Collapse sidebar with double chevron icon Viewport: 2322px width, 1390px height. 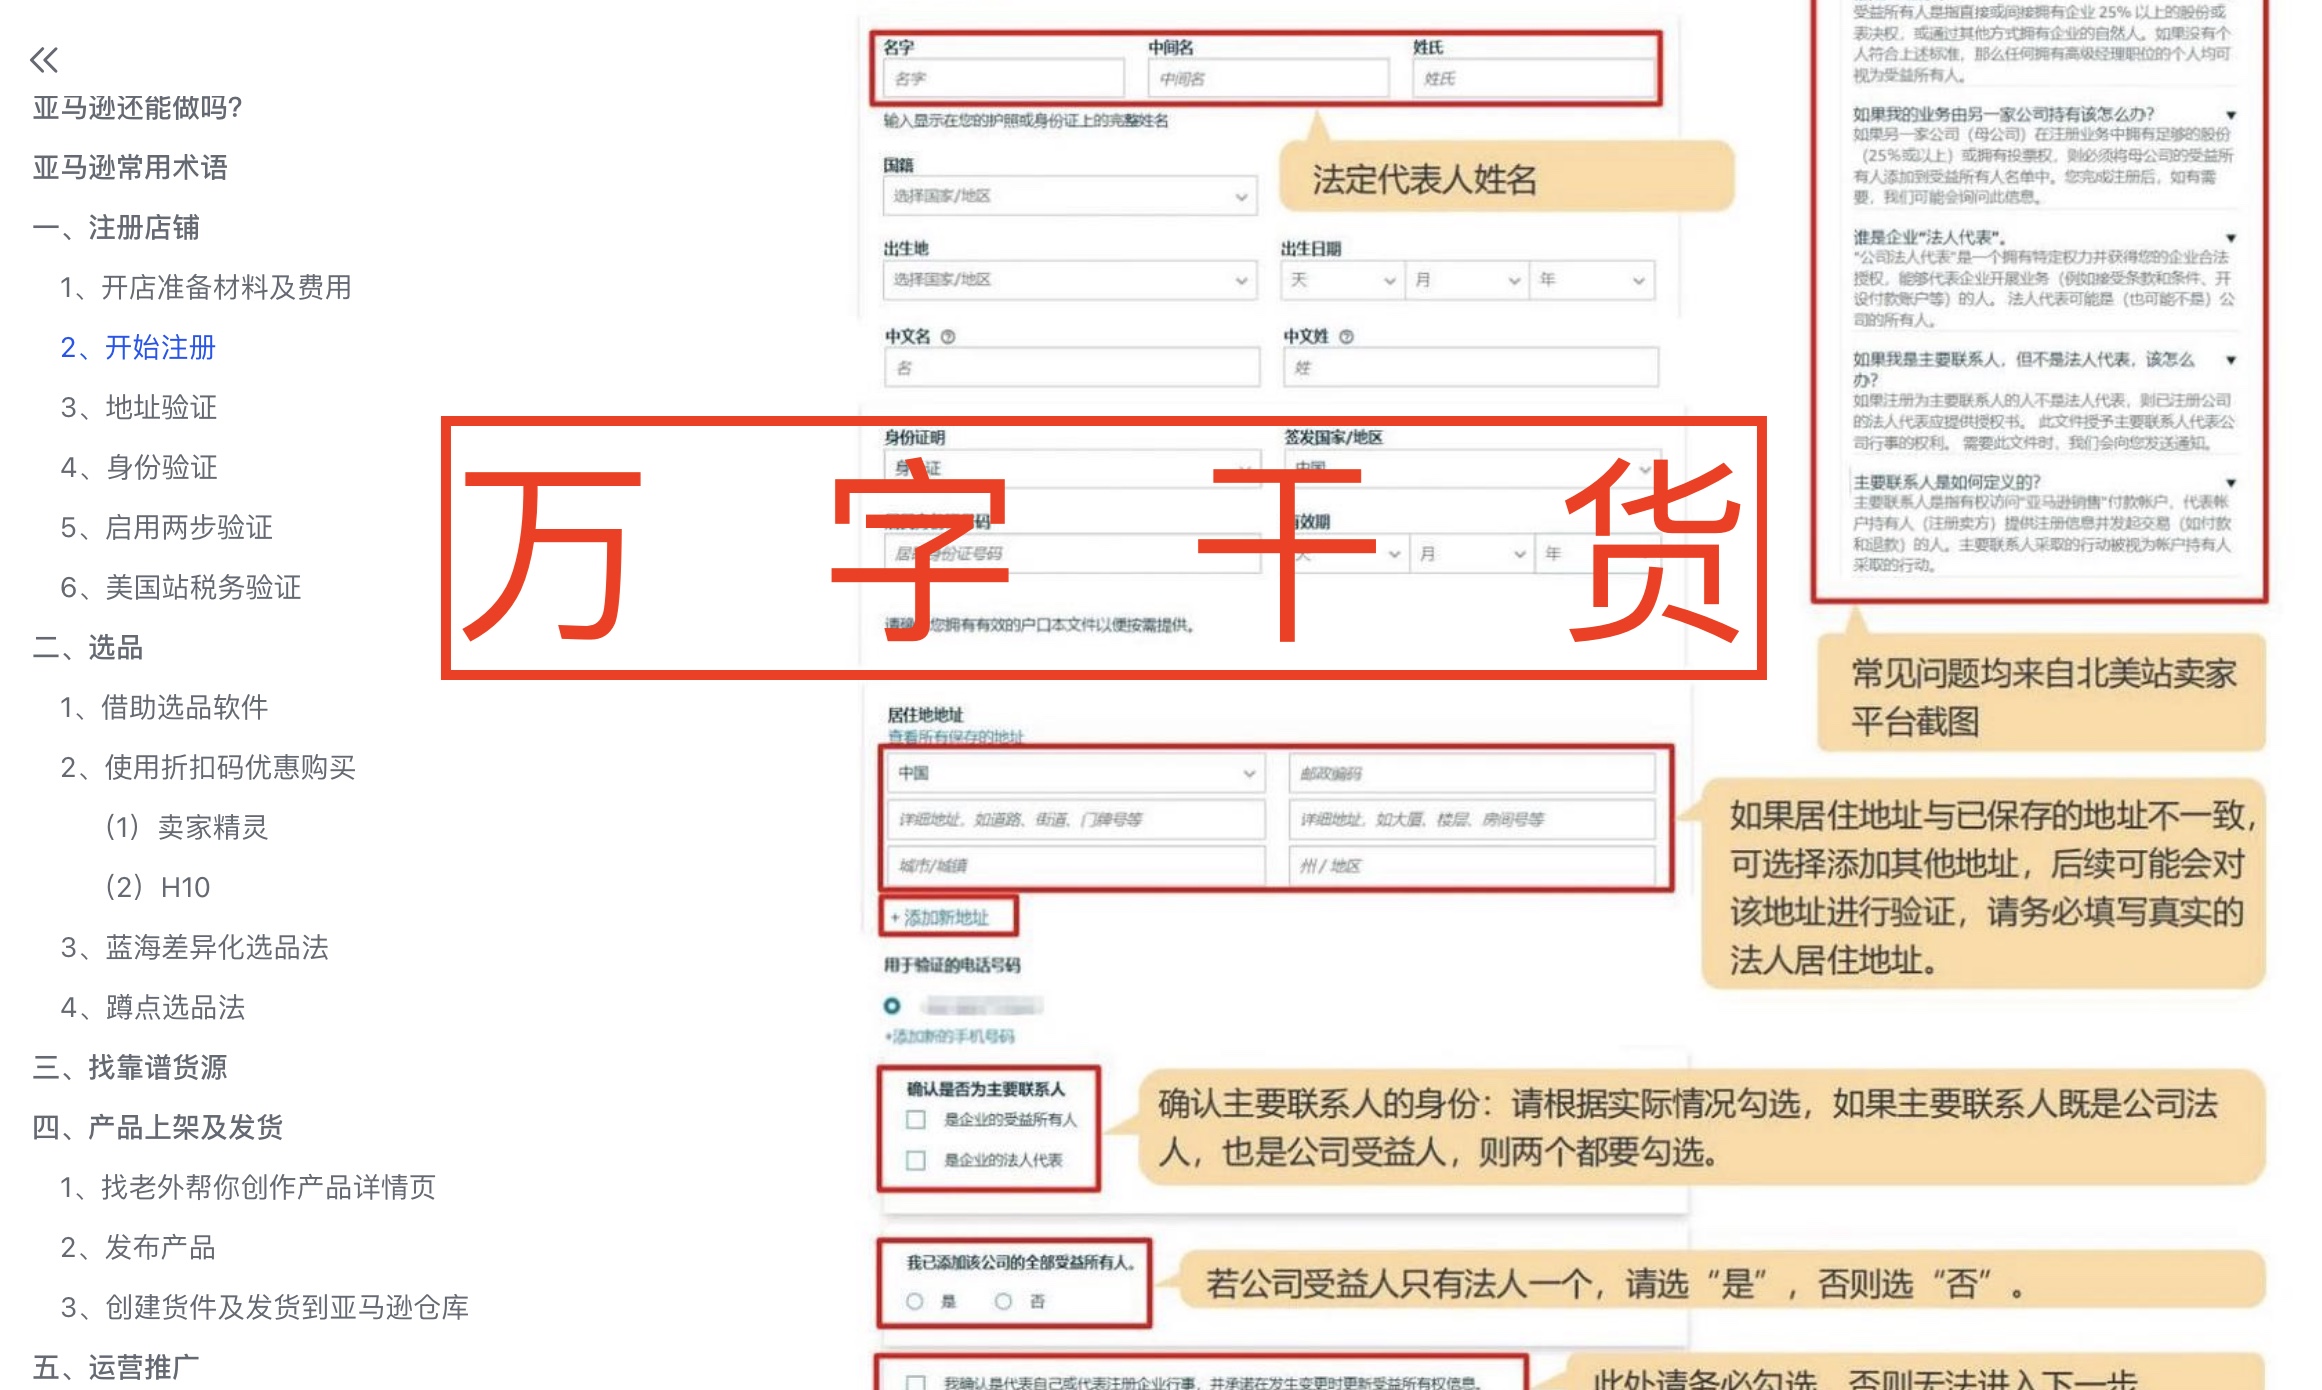coord(44,60)
